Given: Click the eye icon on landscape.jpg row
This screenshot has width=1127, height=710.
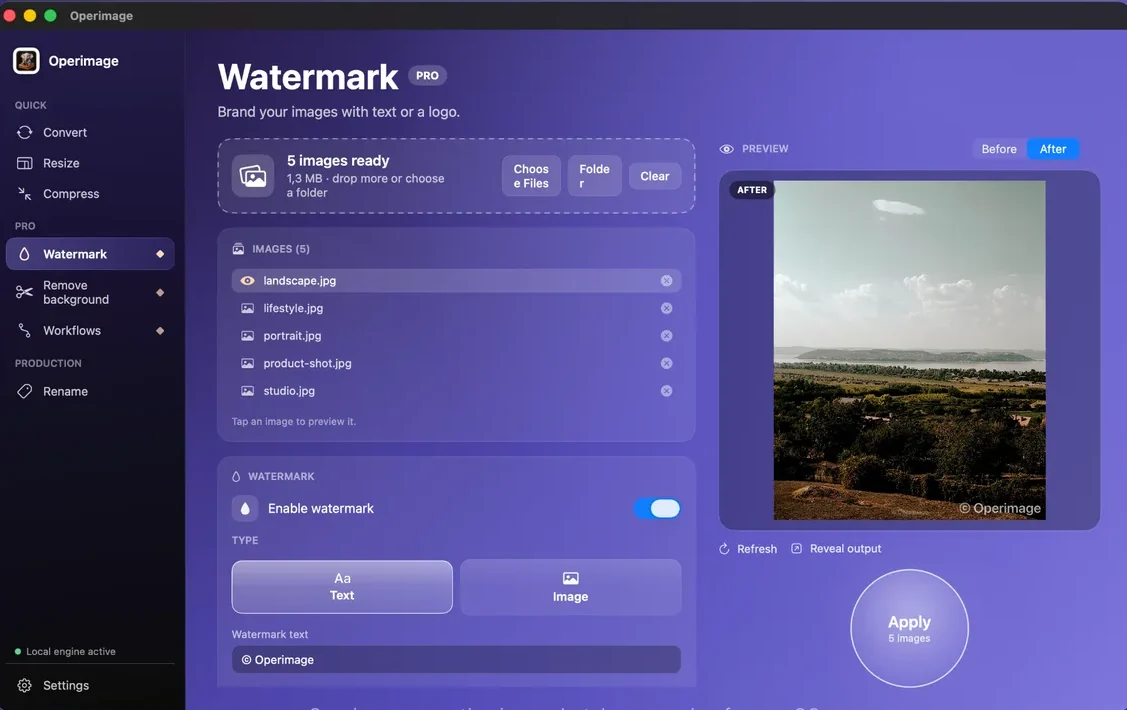Looking at the screenshot, I should click(x=247, y=281).
